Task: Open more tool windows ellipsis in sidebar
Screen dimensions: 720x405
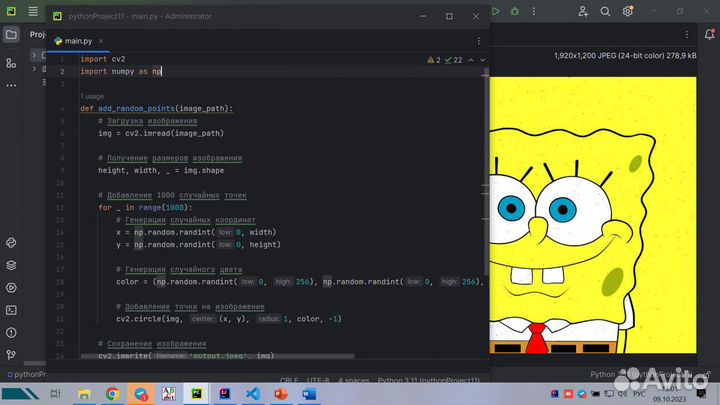Action: [x=11, y=87]
